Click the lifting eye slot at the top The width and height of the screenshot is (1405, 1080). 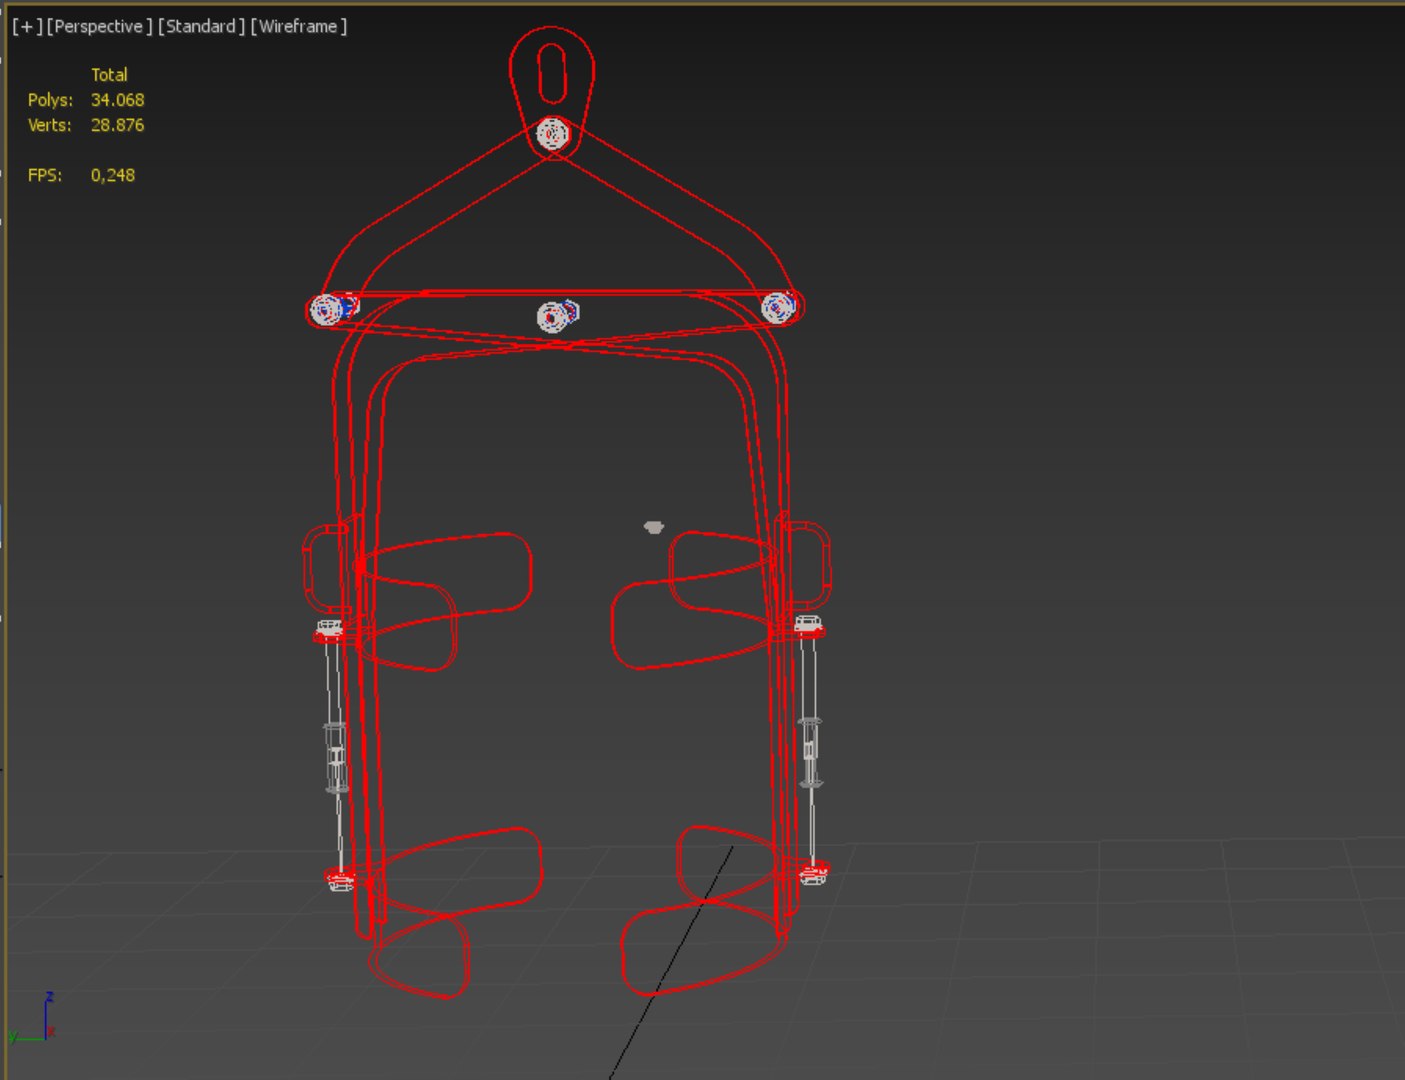[x=552, y=74]
